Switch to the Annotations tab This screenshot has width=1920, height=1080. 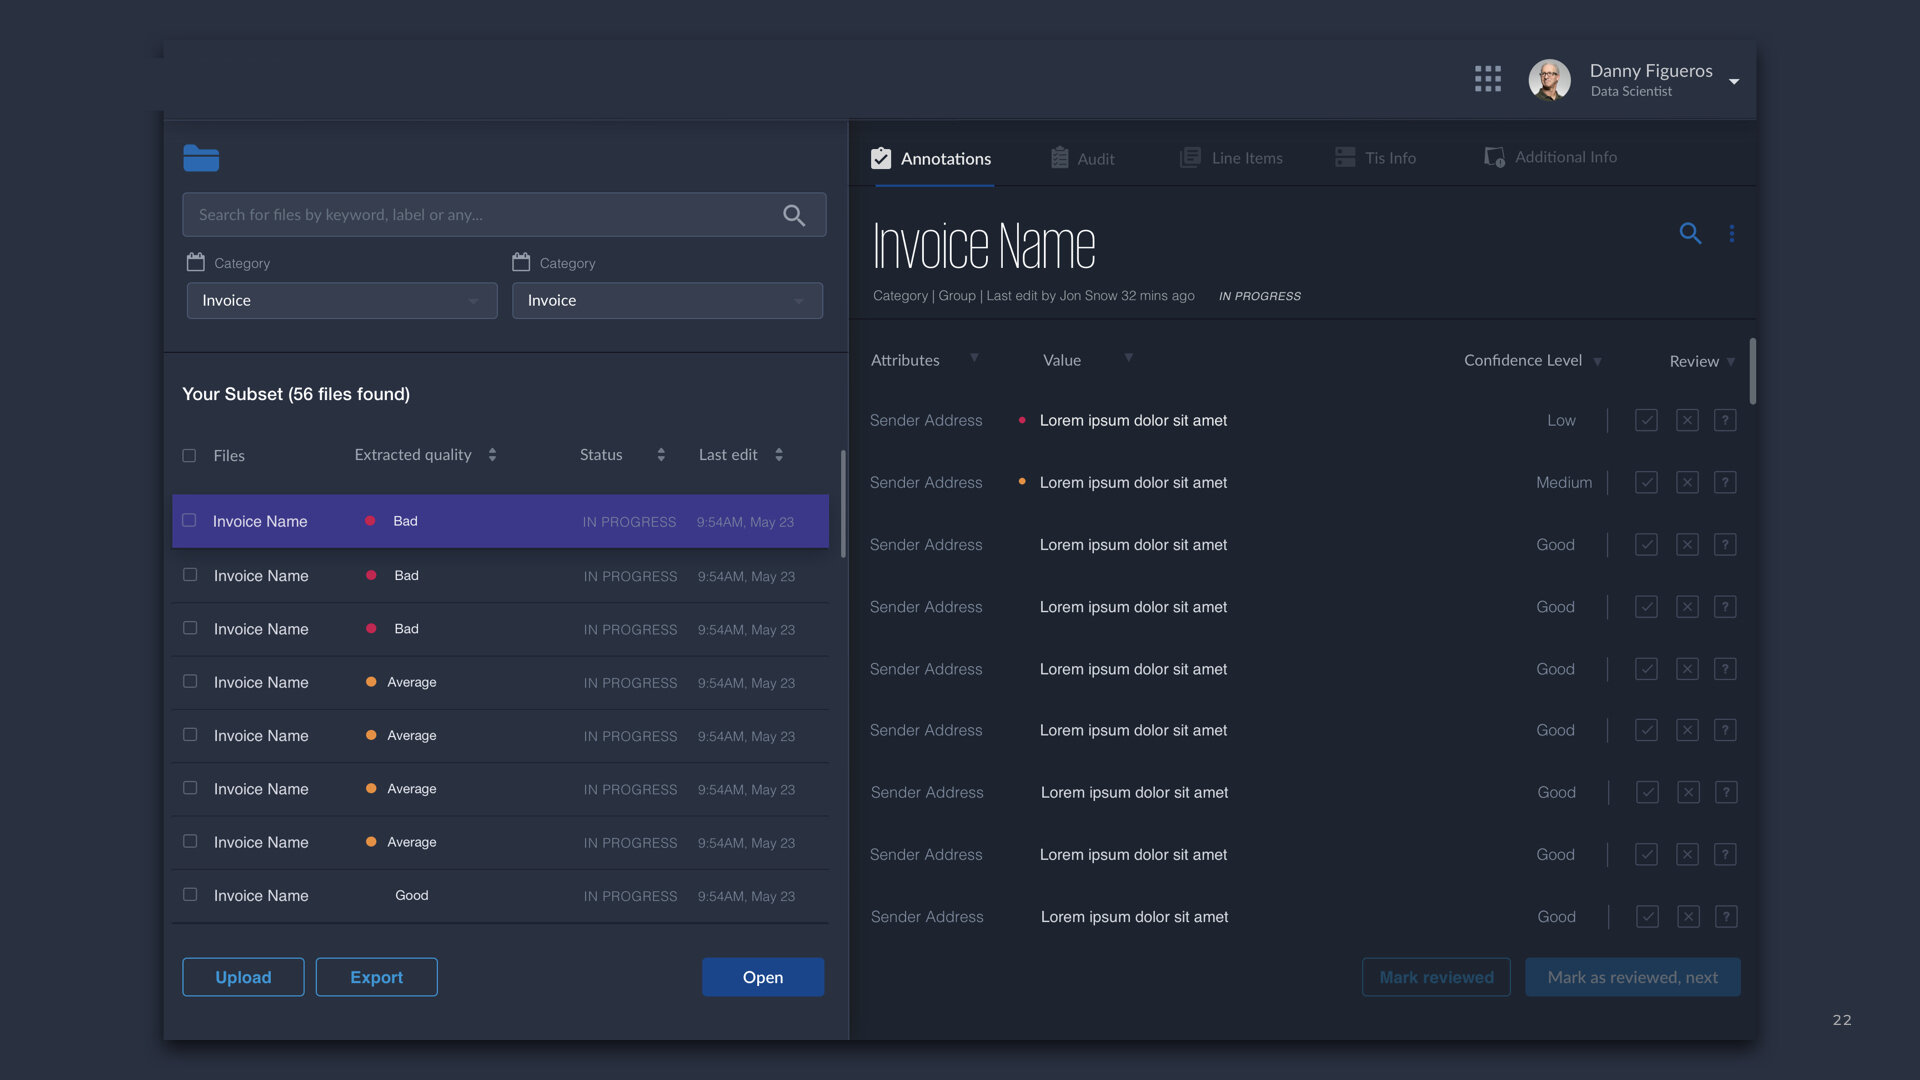(x=931, y=158)
